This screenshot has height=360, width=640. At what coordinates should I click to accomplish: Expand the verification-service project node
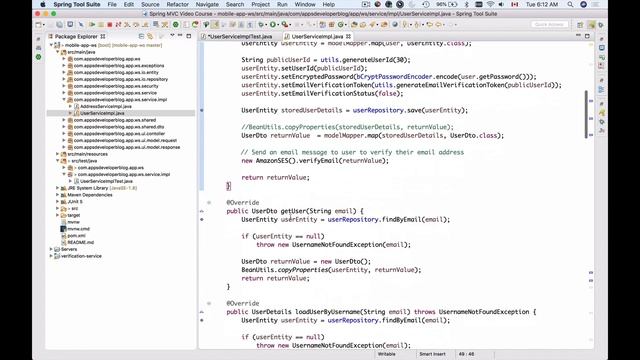pos(51,256)
